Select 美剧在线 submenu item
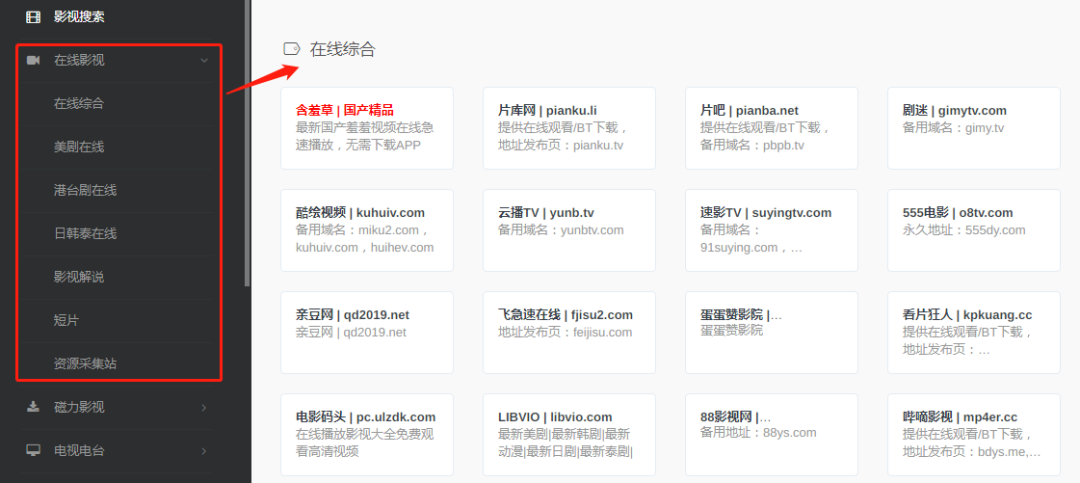This screenshot has width=1080, height=483. click(79, 147)
